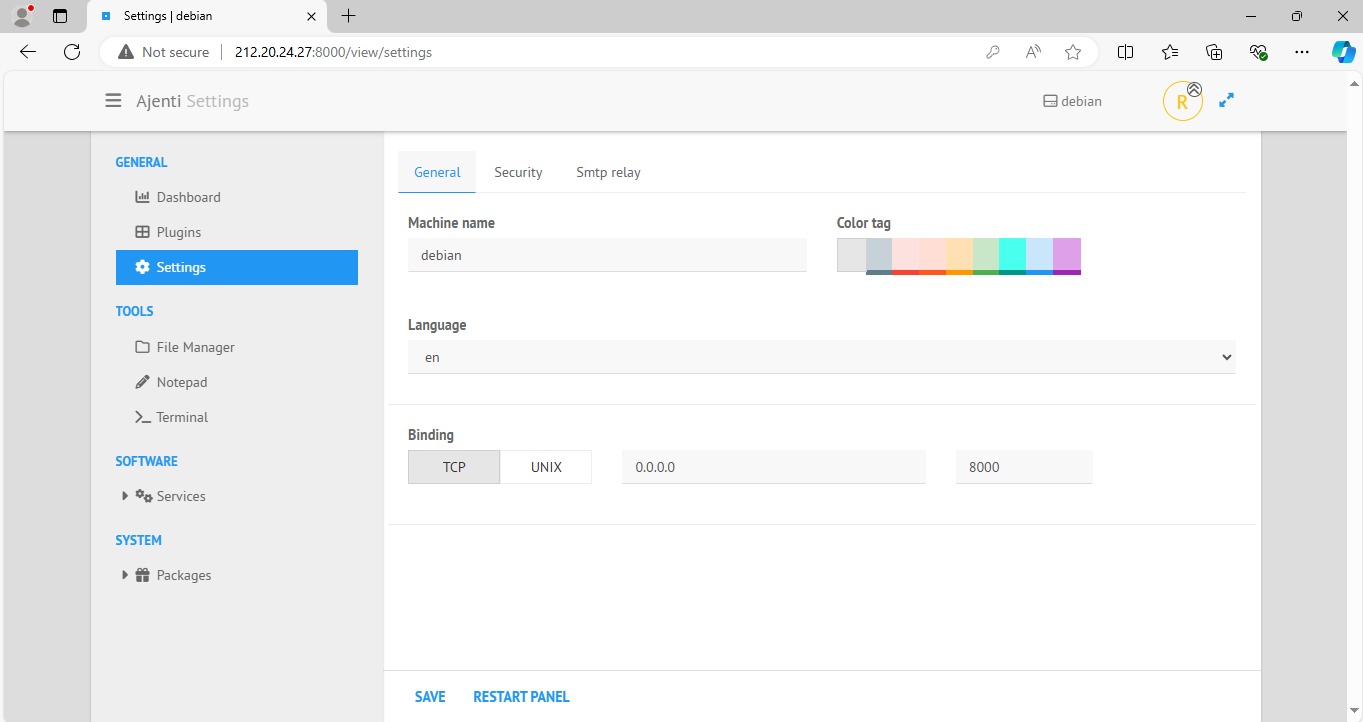The width and height of the screenshot is (1363, 722).
Task: Click the Settings gear icon in sidebar
Action: [142, 267]
